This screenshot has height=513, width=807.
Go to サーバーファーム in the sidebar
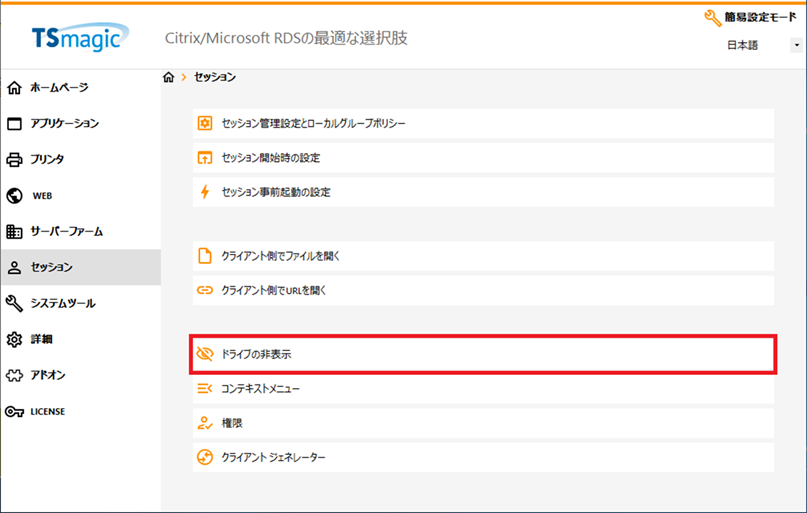pyautogui.click(x=66, y=231)
